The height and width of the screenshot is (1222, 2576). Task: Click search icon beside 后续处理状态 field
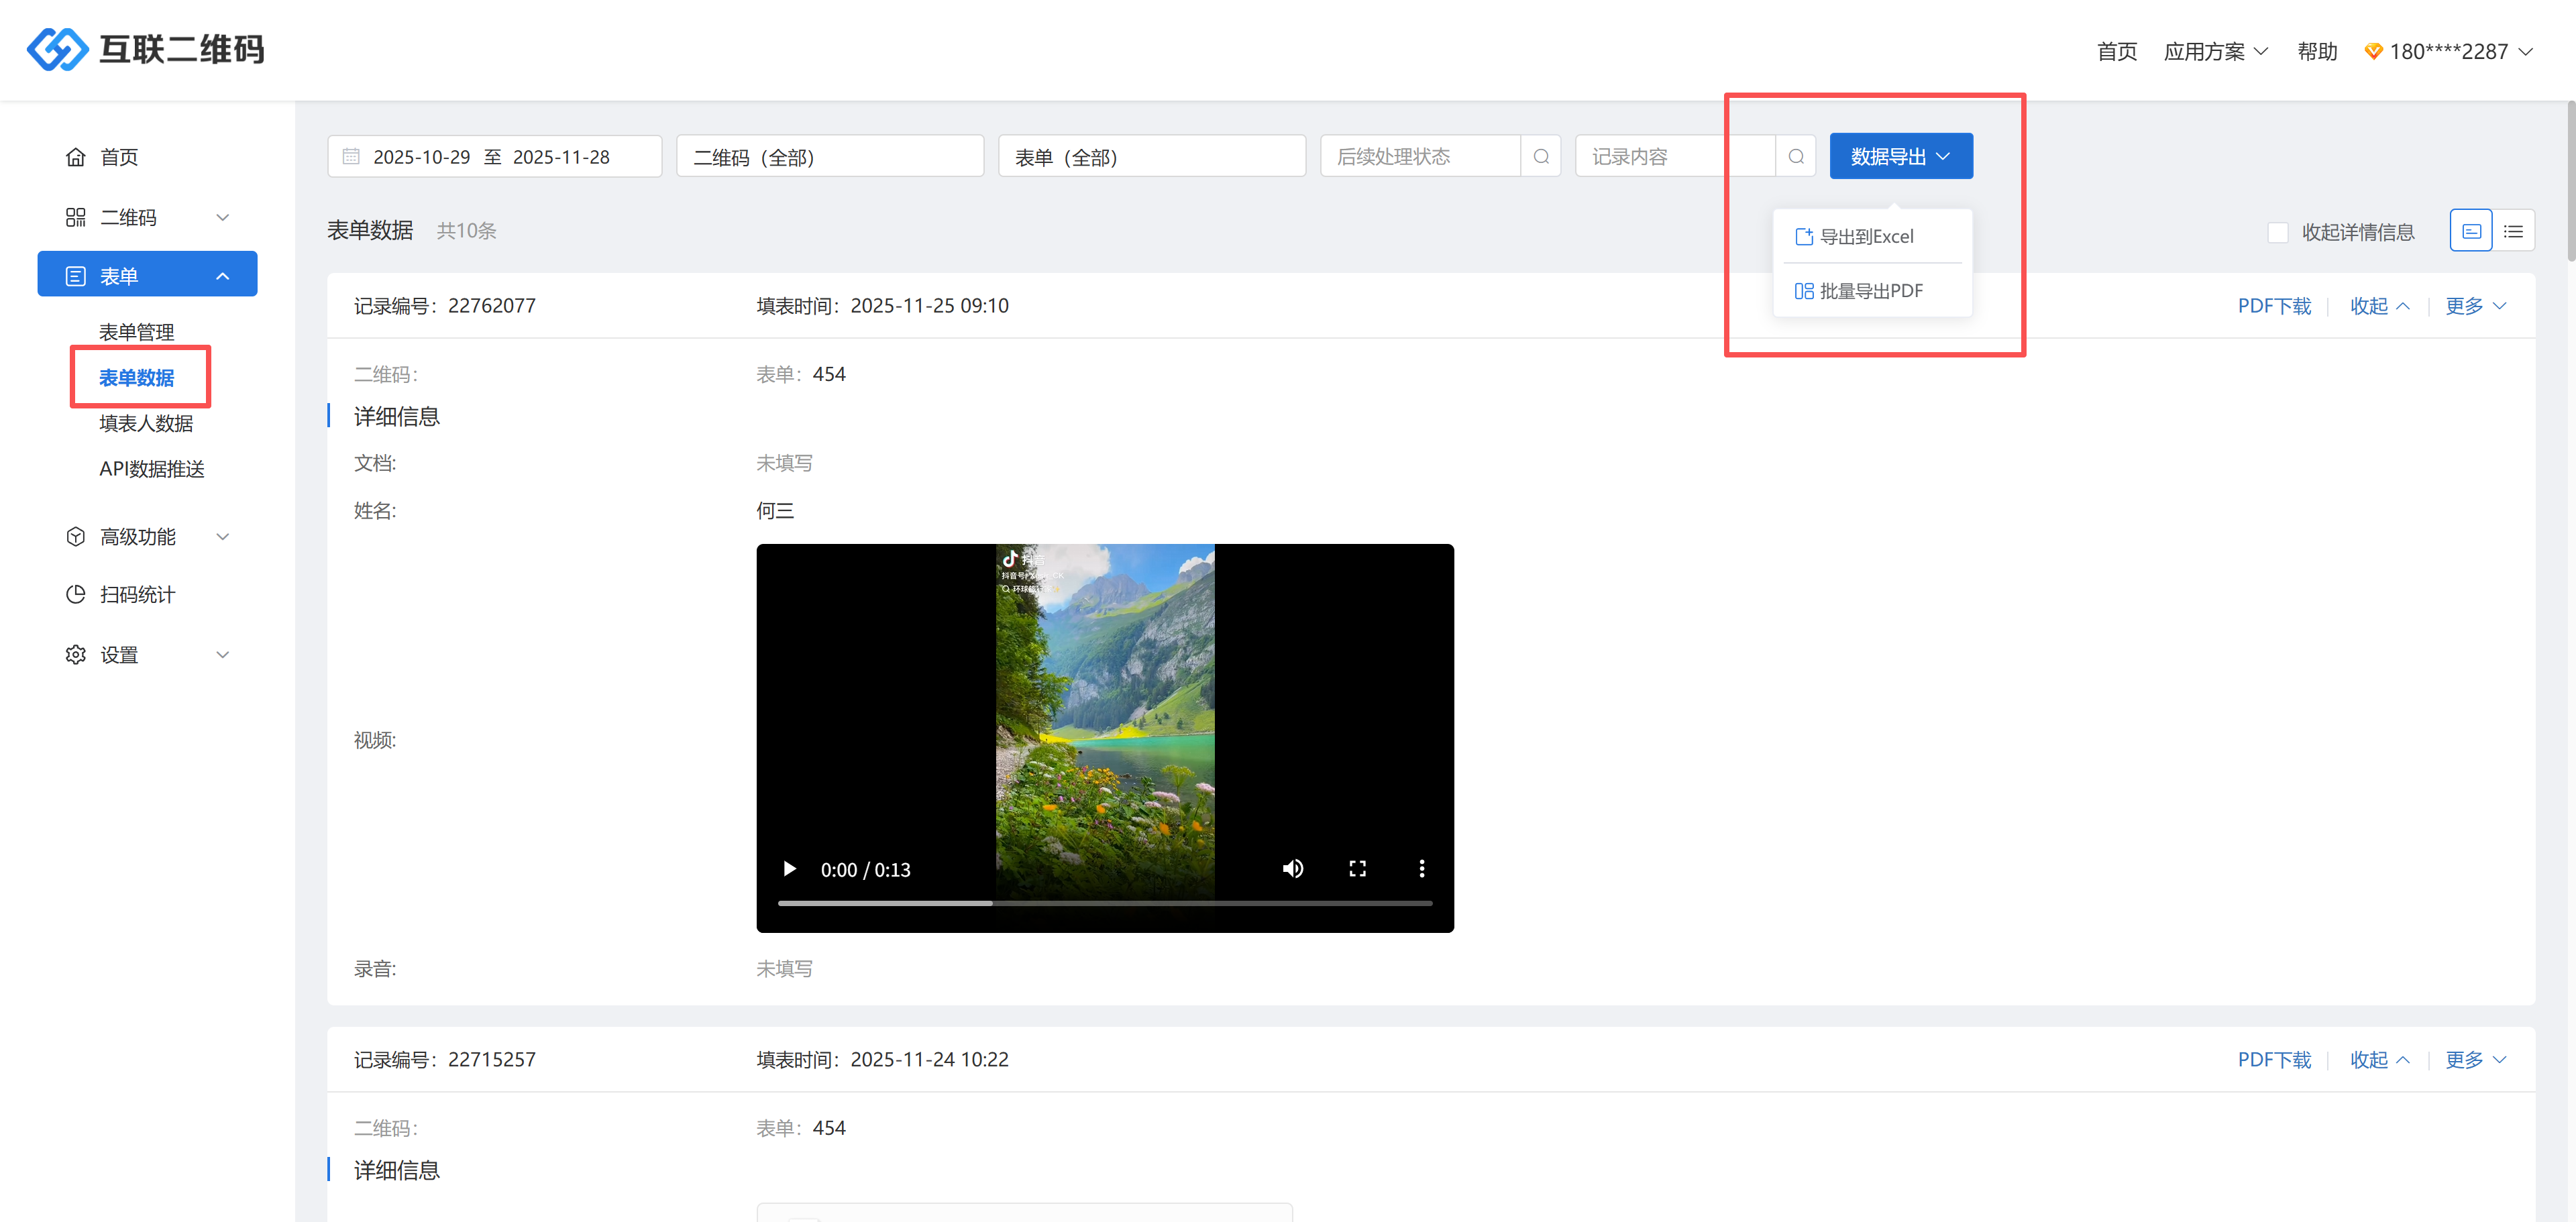1540,157
